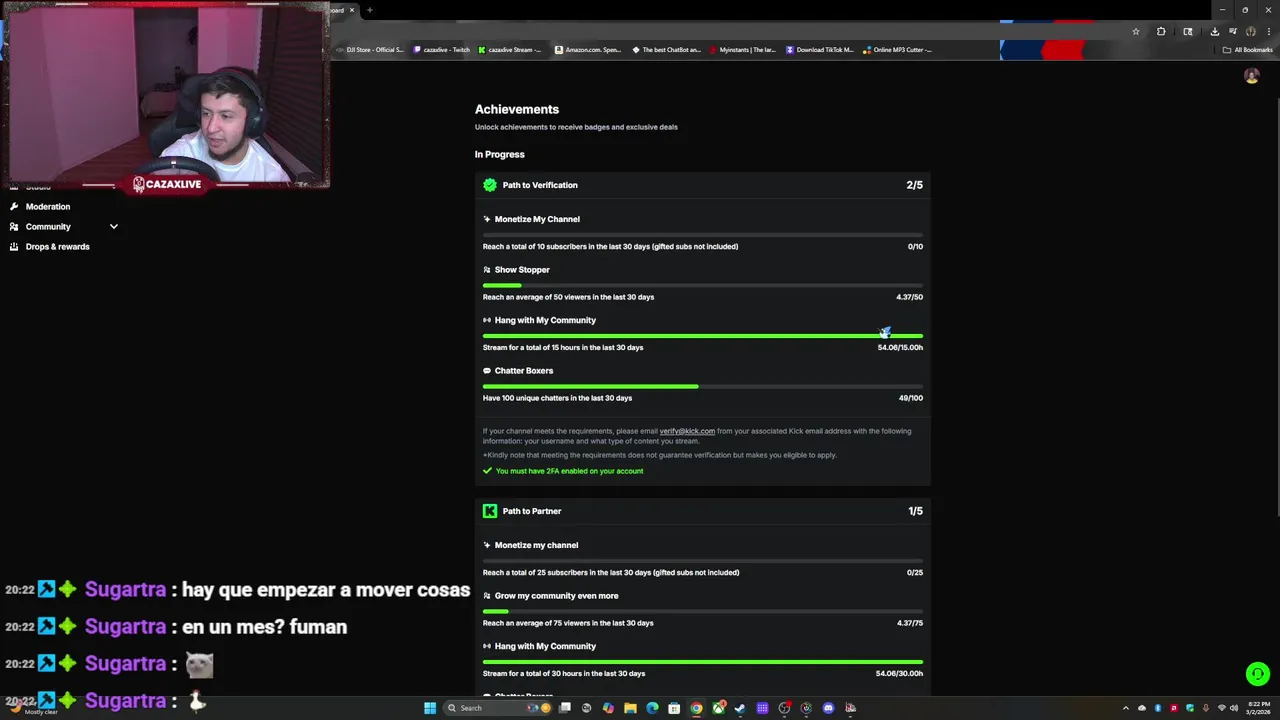Open Drops & rewards in sidebar

coord(49,246)
